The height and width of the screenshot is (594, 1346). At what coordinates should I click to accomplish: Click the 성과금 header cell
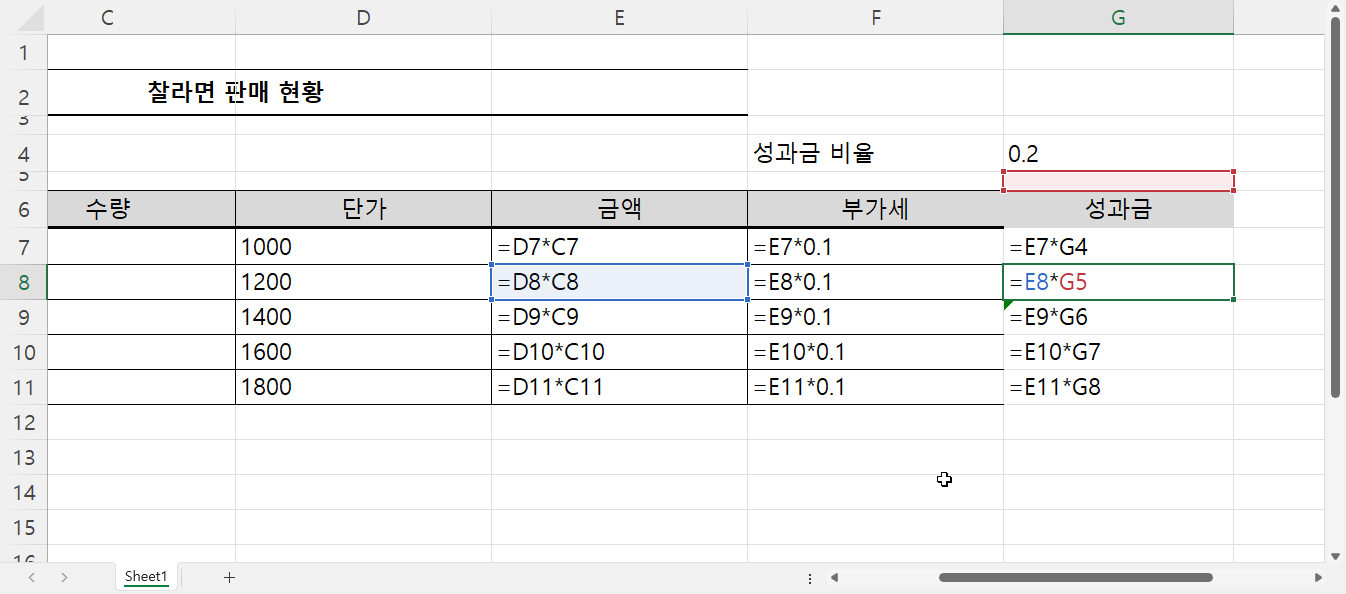click(1118, 209)
